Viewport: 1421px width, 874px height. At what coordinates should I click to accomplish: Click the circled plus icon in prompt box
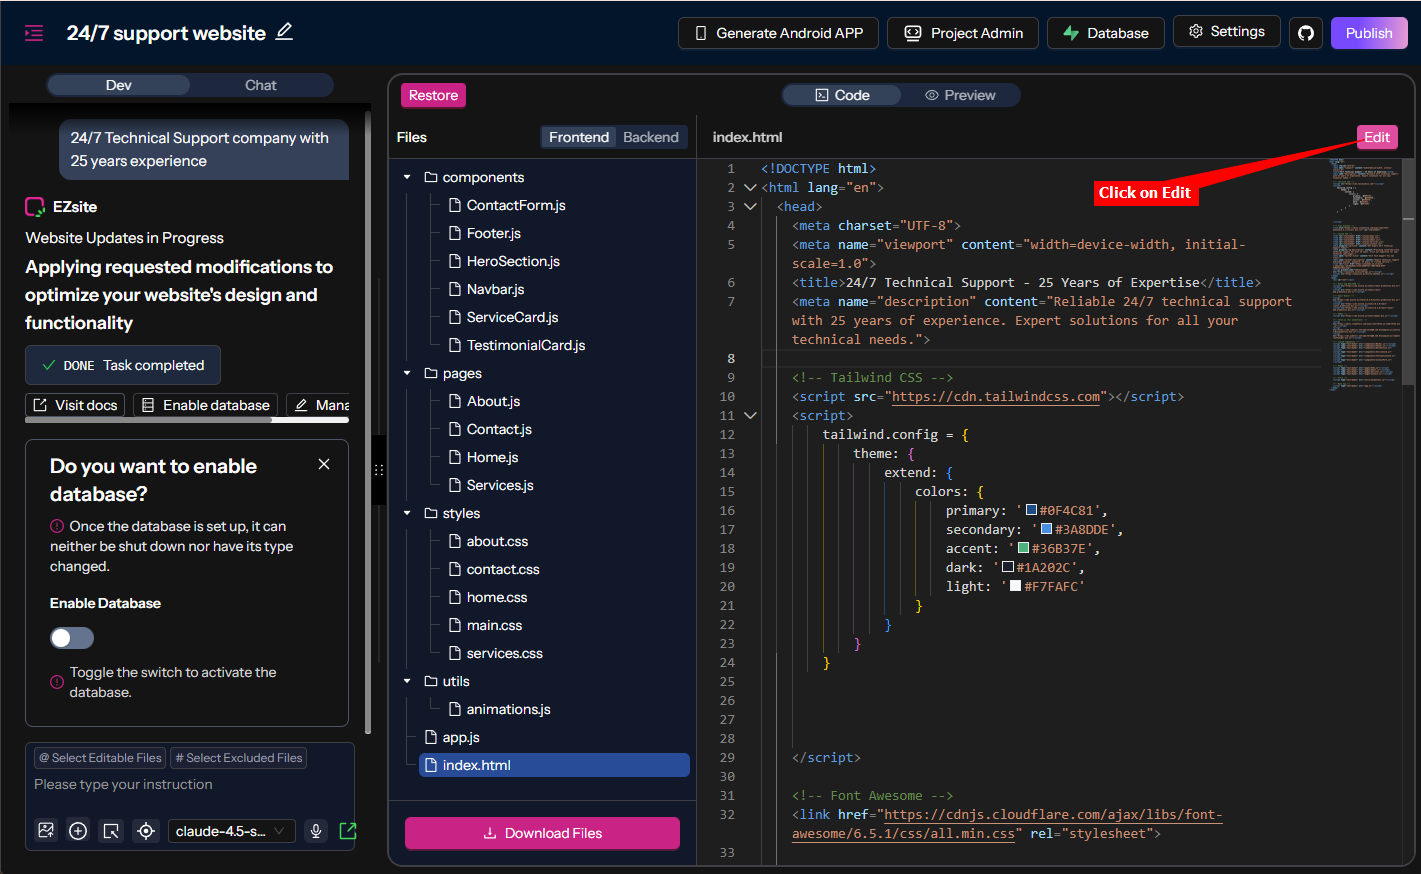click(x=78, y=831)
